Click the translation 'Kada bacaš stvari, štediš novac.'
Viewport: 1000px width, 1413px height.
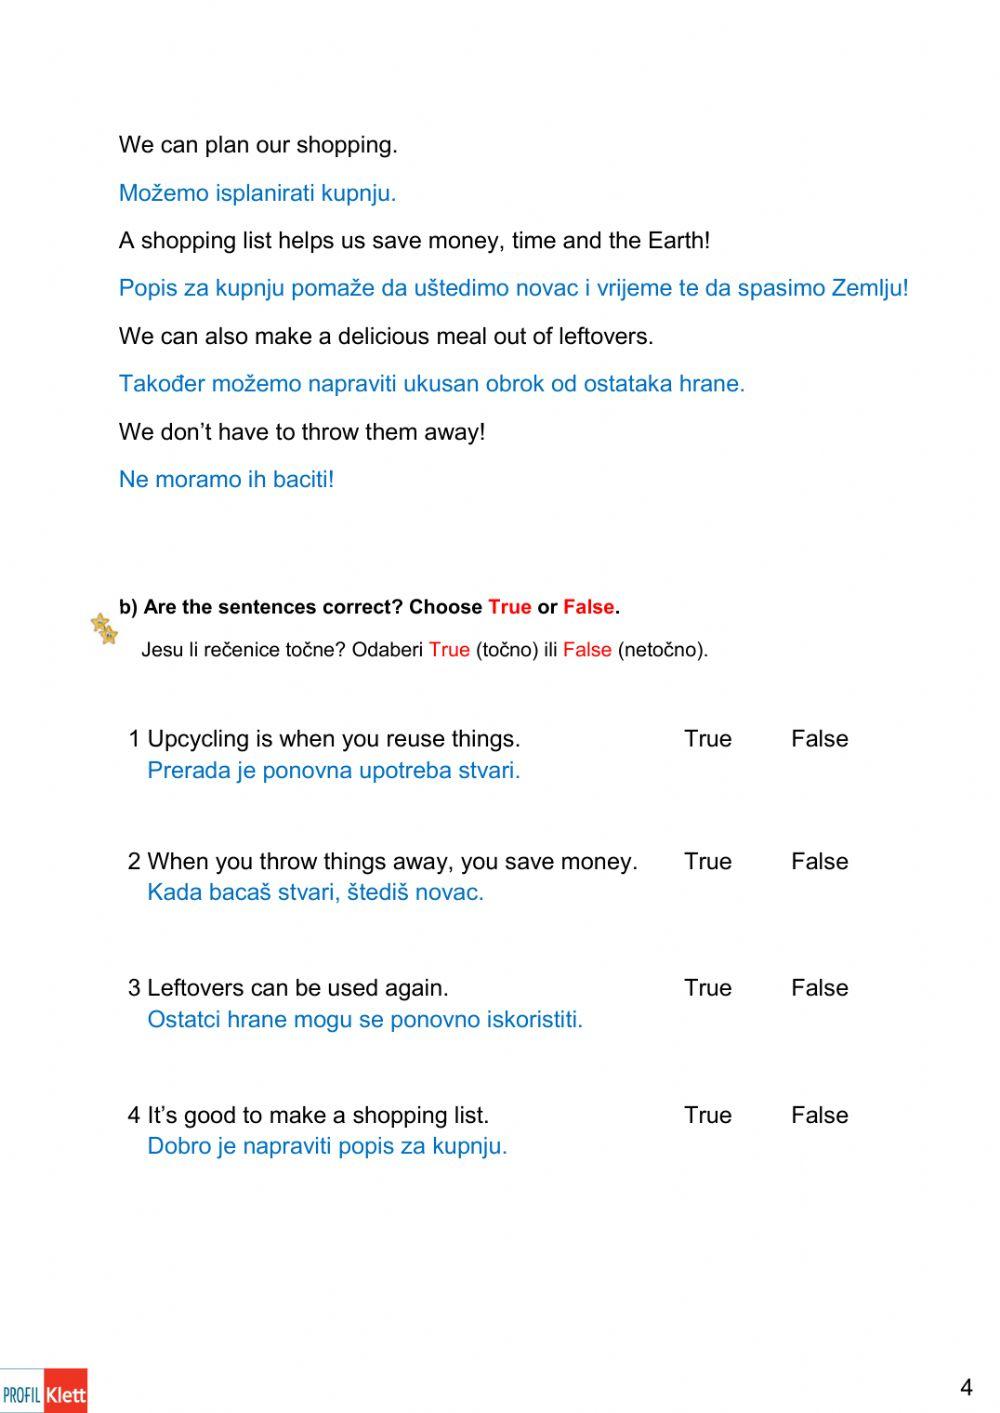click(315, 892)
